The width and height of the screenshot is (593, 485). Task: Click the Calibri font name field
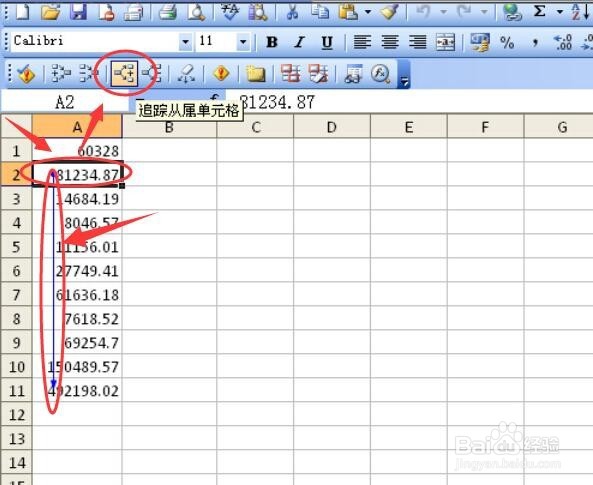[95, 41]
